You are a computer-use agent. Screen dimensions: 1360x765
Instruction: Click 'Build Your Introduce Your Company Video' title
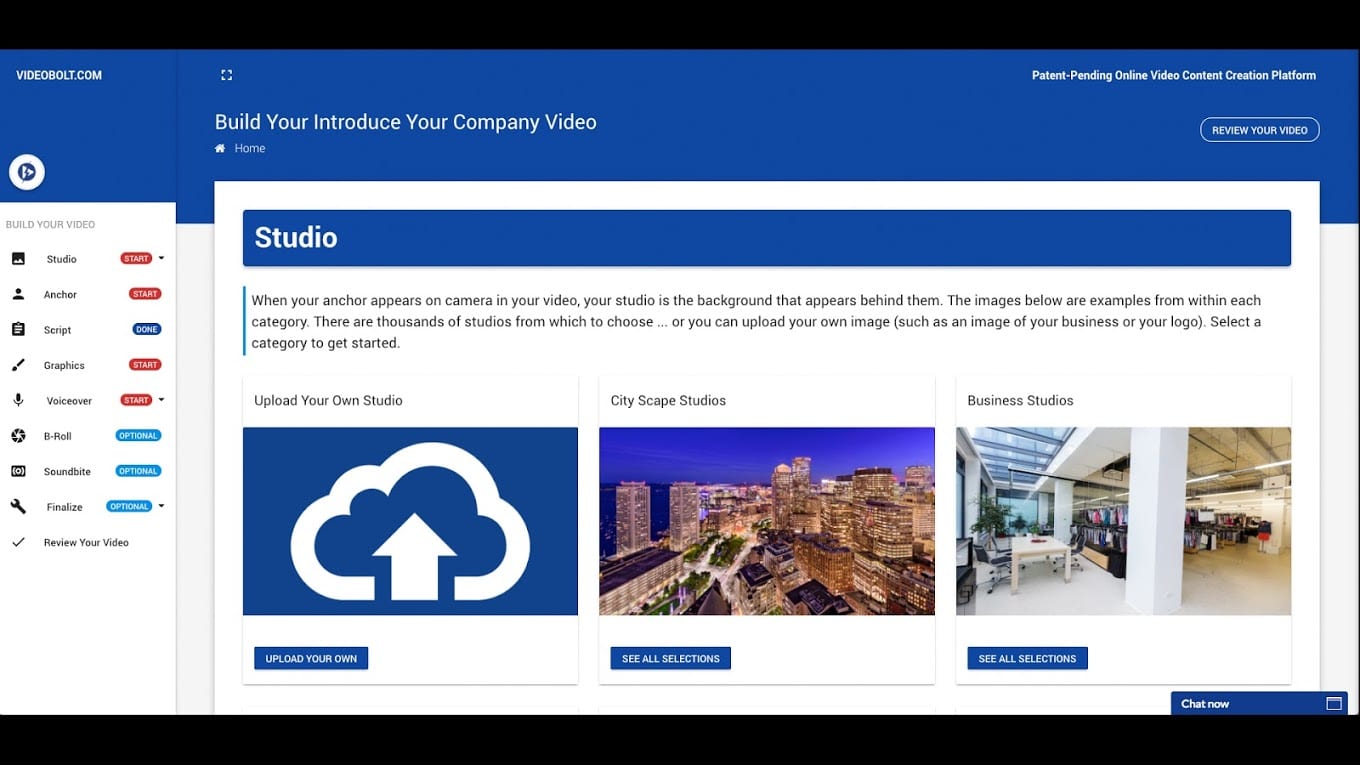pyautogui.click(x=406, y=122)
